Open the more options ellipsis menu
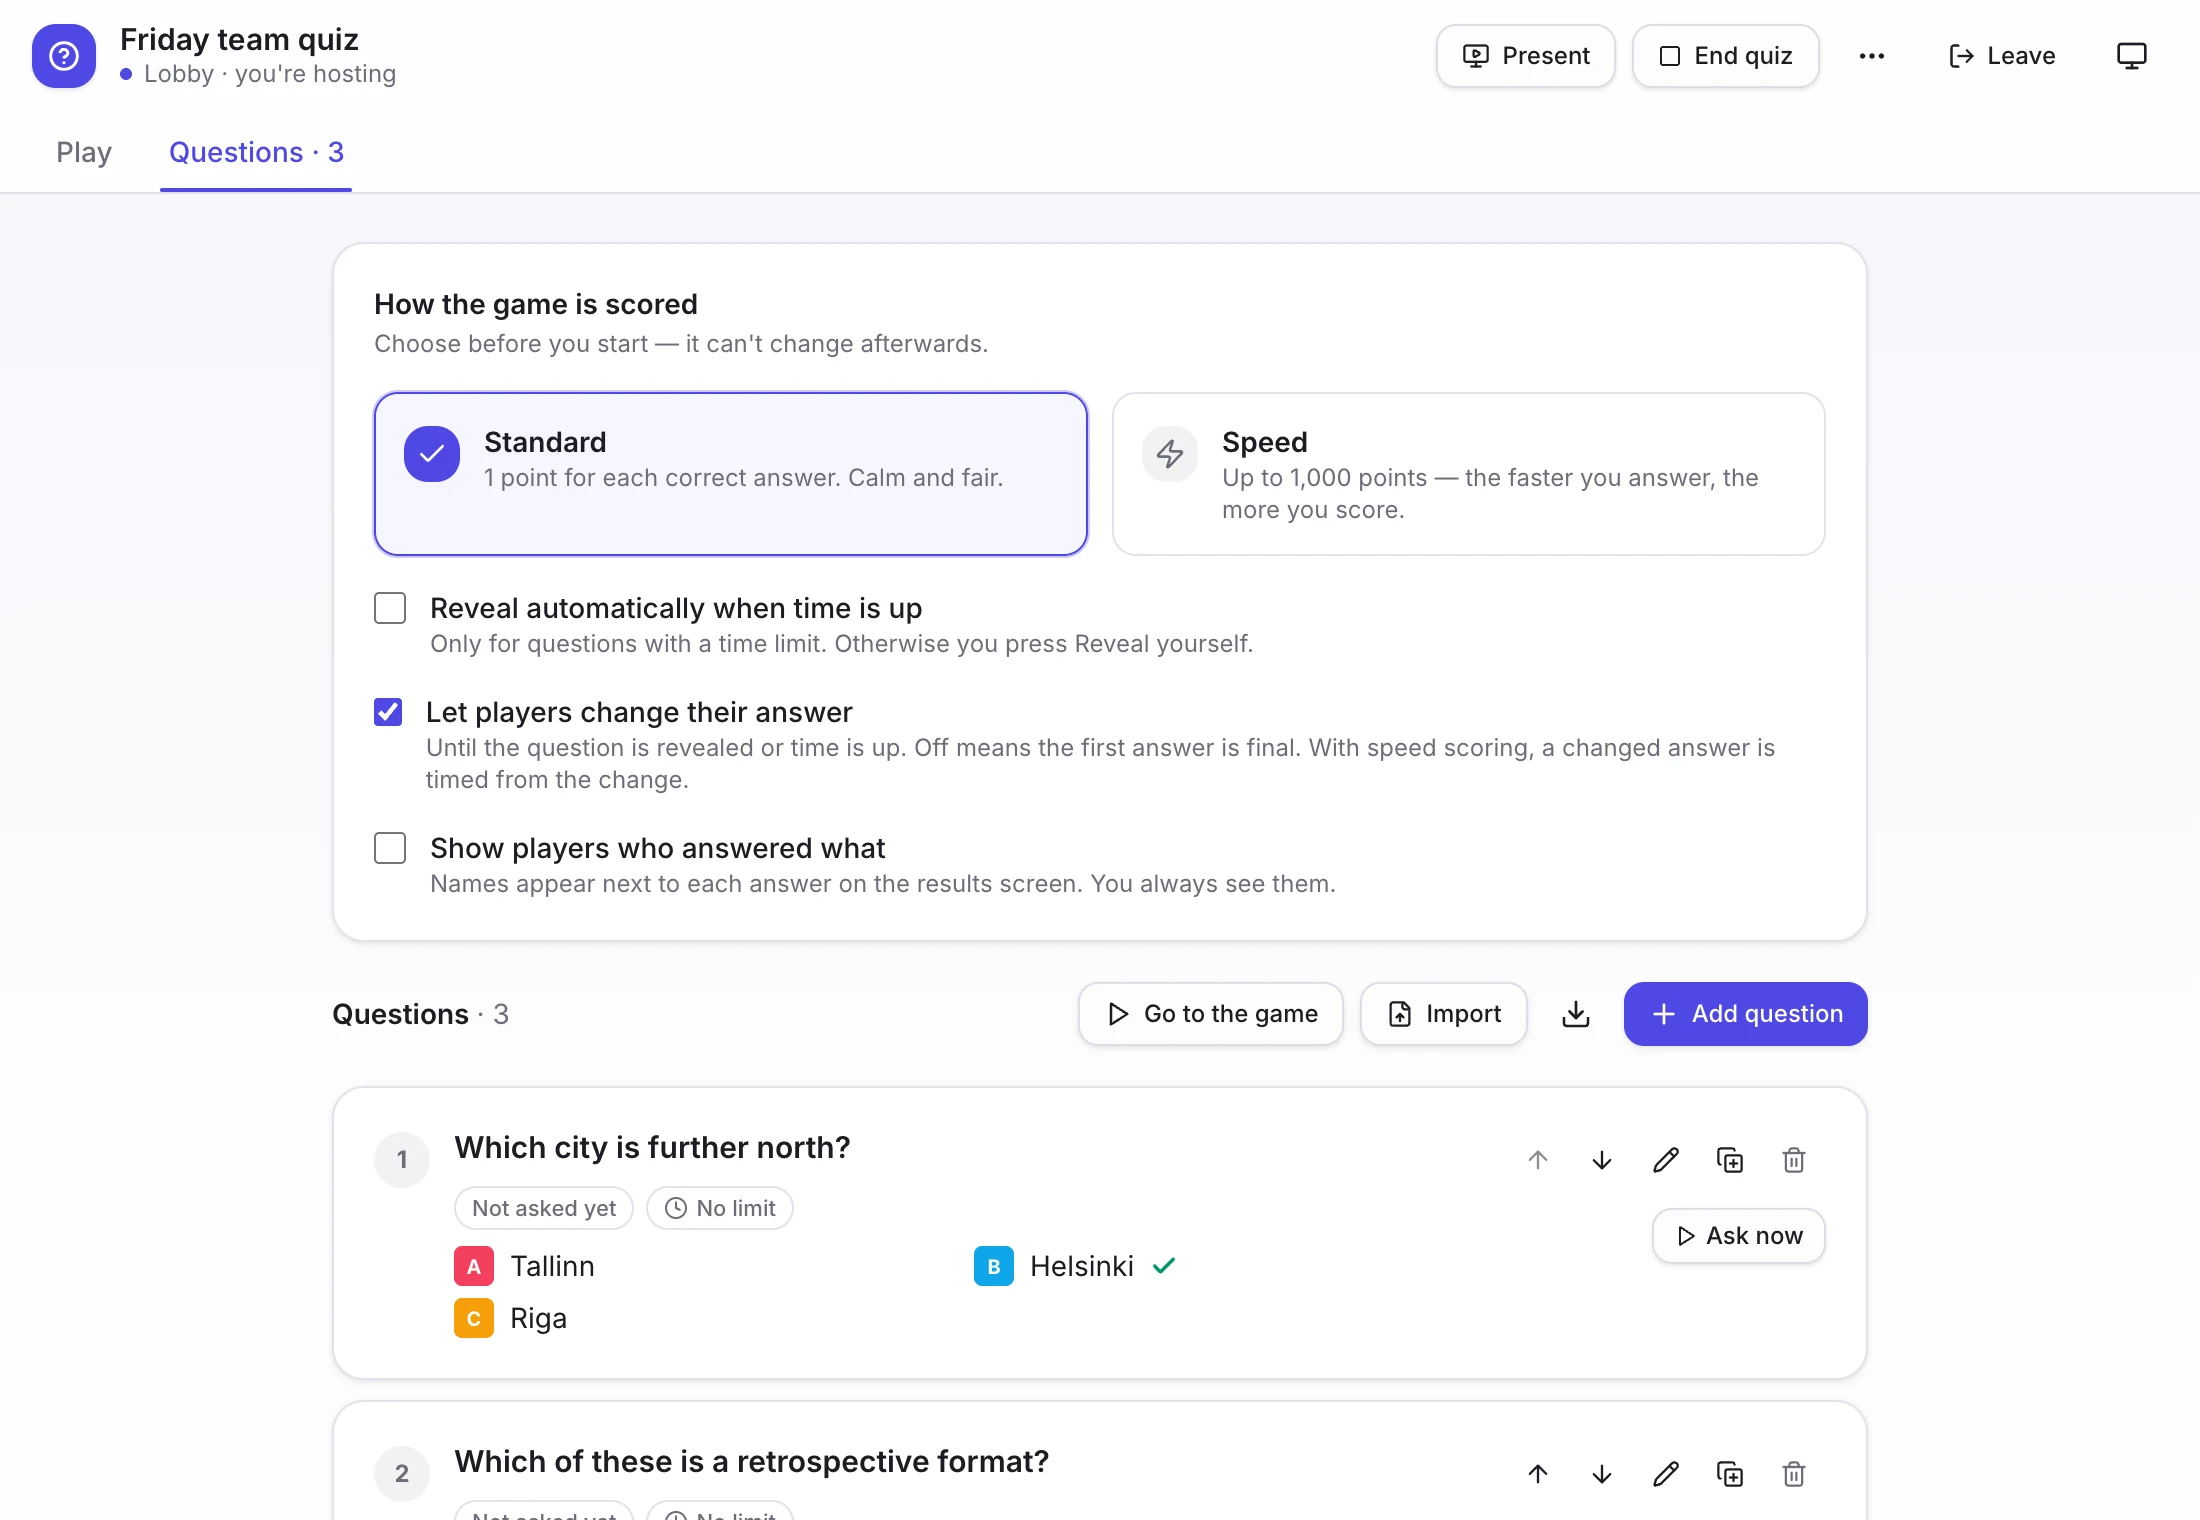This screenshot has width=2200, height=1520. (1872, 56)
